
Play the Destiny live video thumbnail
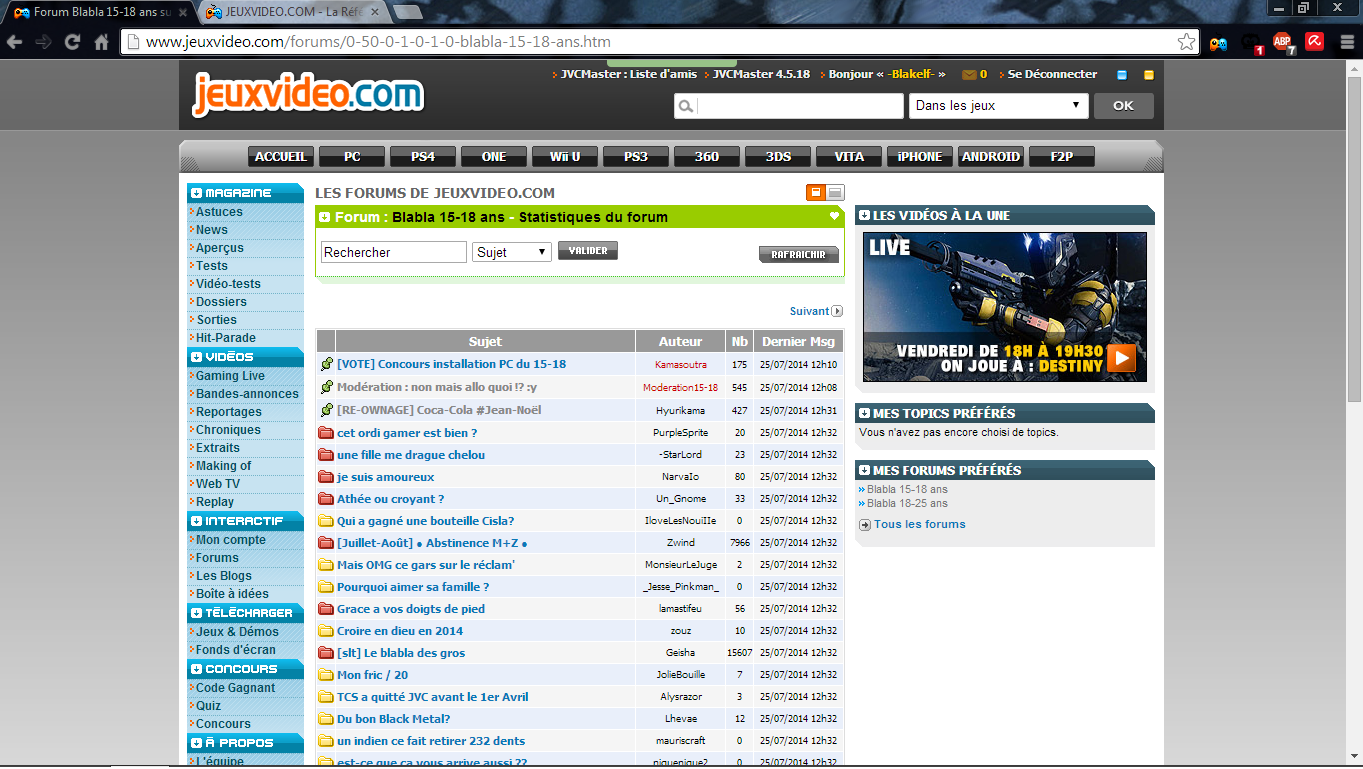(1005, 307)
